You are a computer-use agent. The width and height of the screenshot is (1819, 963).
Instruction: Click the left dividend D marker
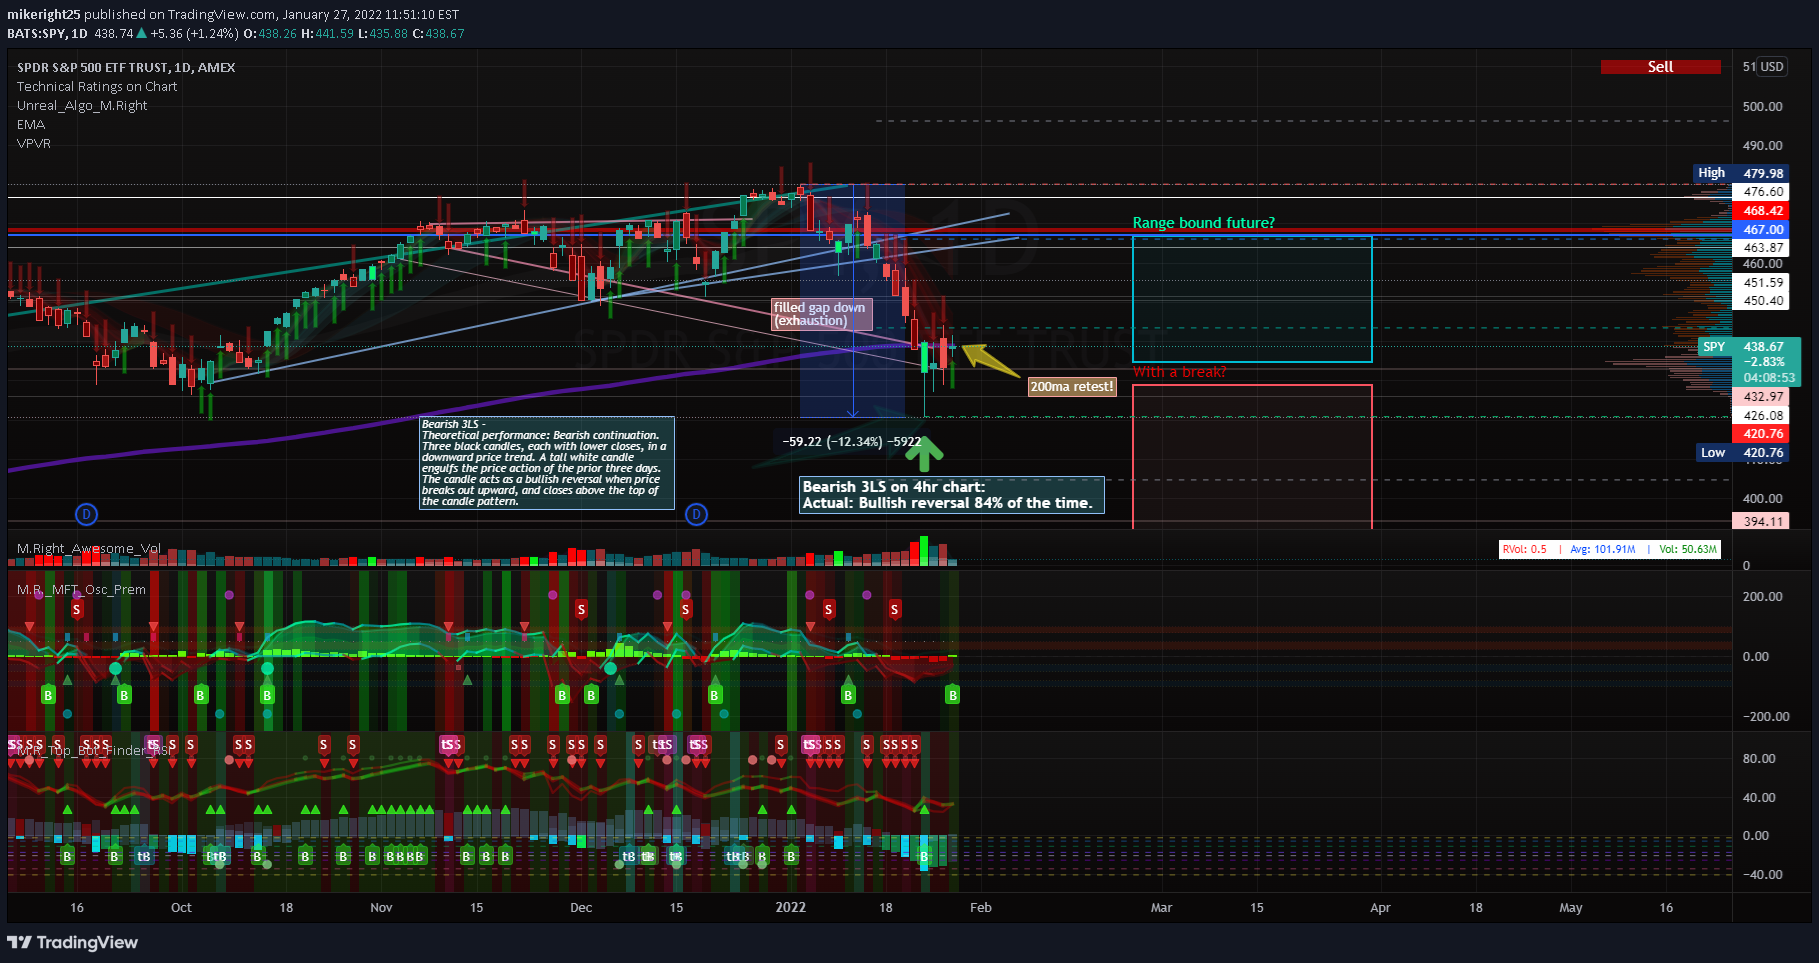point(87,514)
